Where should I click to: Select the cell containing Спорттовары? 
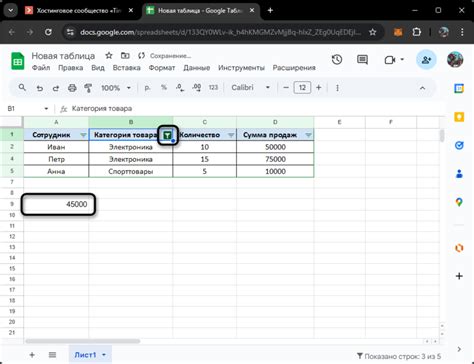pos(131,171)
